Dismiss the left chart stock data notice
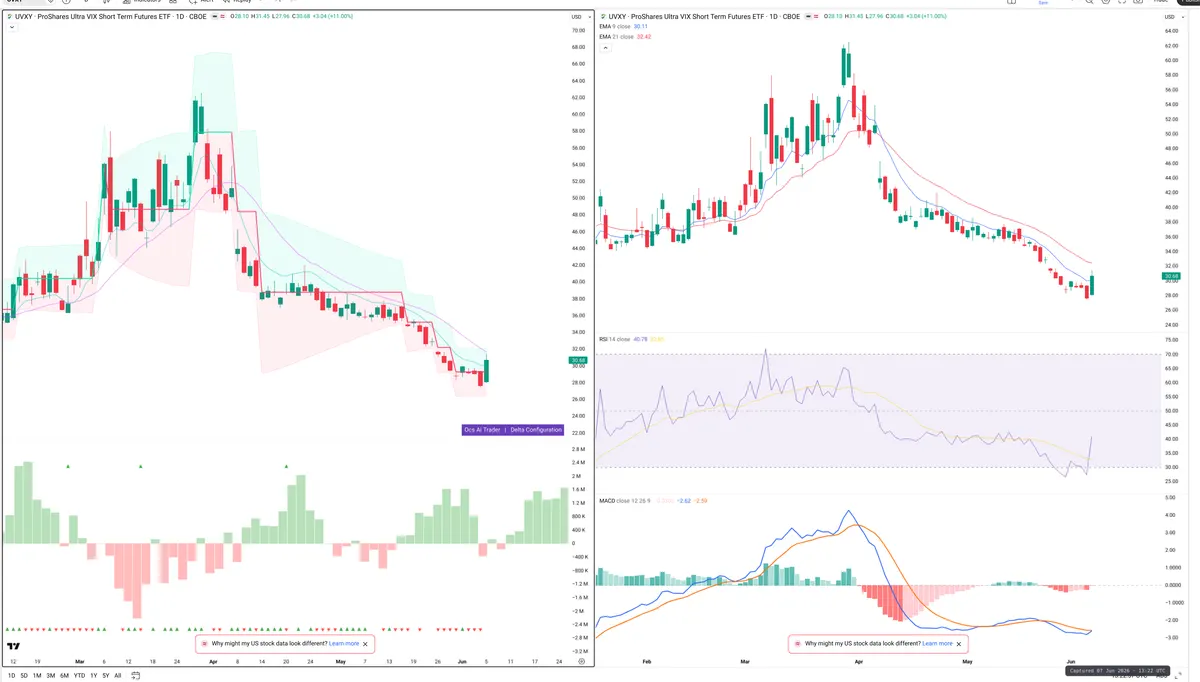 [366, 644]
